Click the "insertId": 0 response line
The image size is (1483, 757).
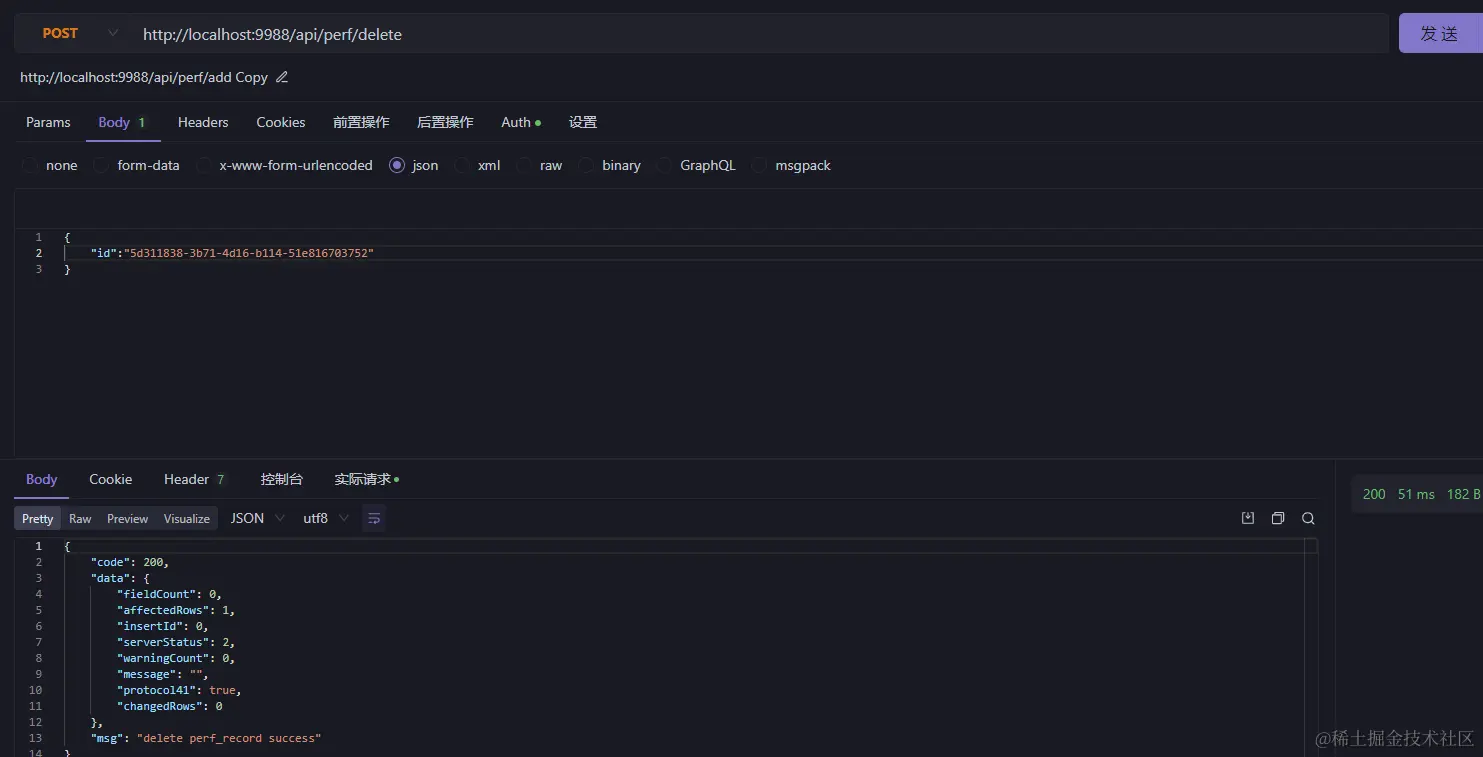163,626
